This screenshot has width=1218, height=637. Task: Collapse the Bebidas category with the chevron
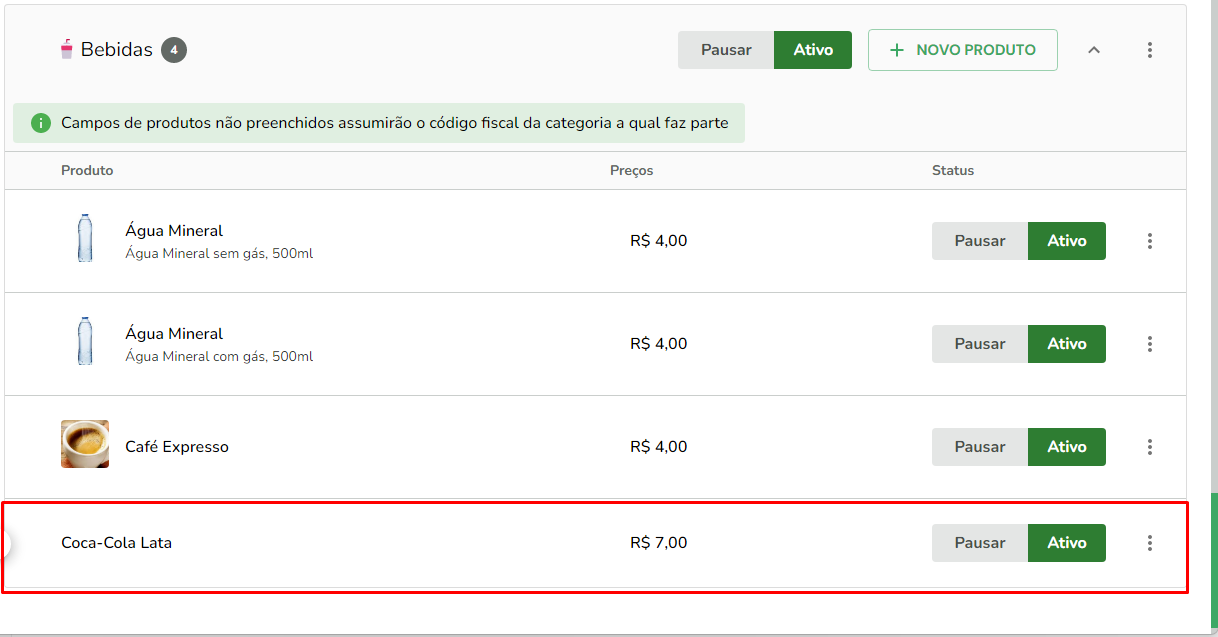coord(1094,50)
